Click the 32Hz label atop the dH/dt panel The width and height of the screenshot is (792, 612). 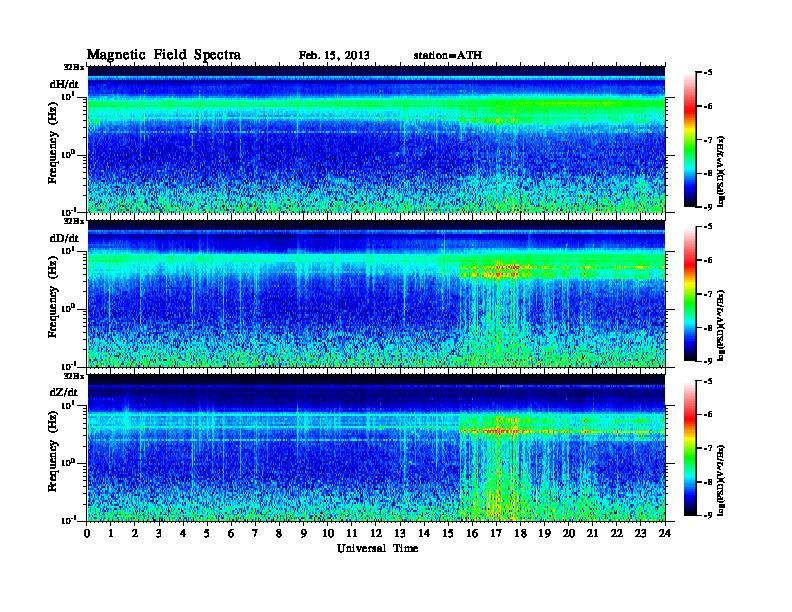pyautogui.click(x=74, y=67)
